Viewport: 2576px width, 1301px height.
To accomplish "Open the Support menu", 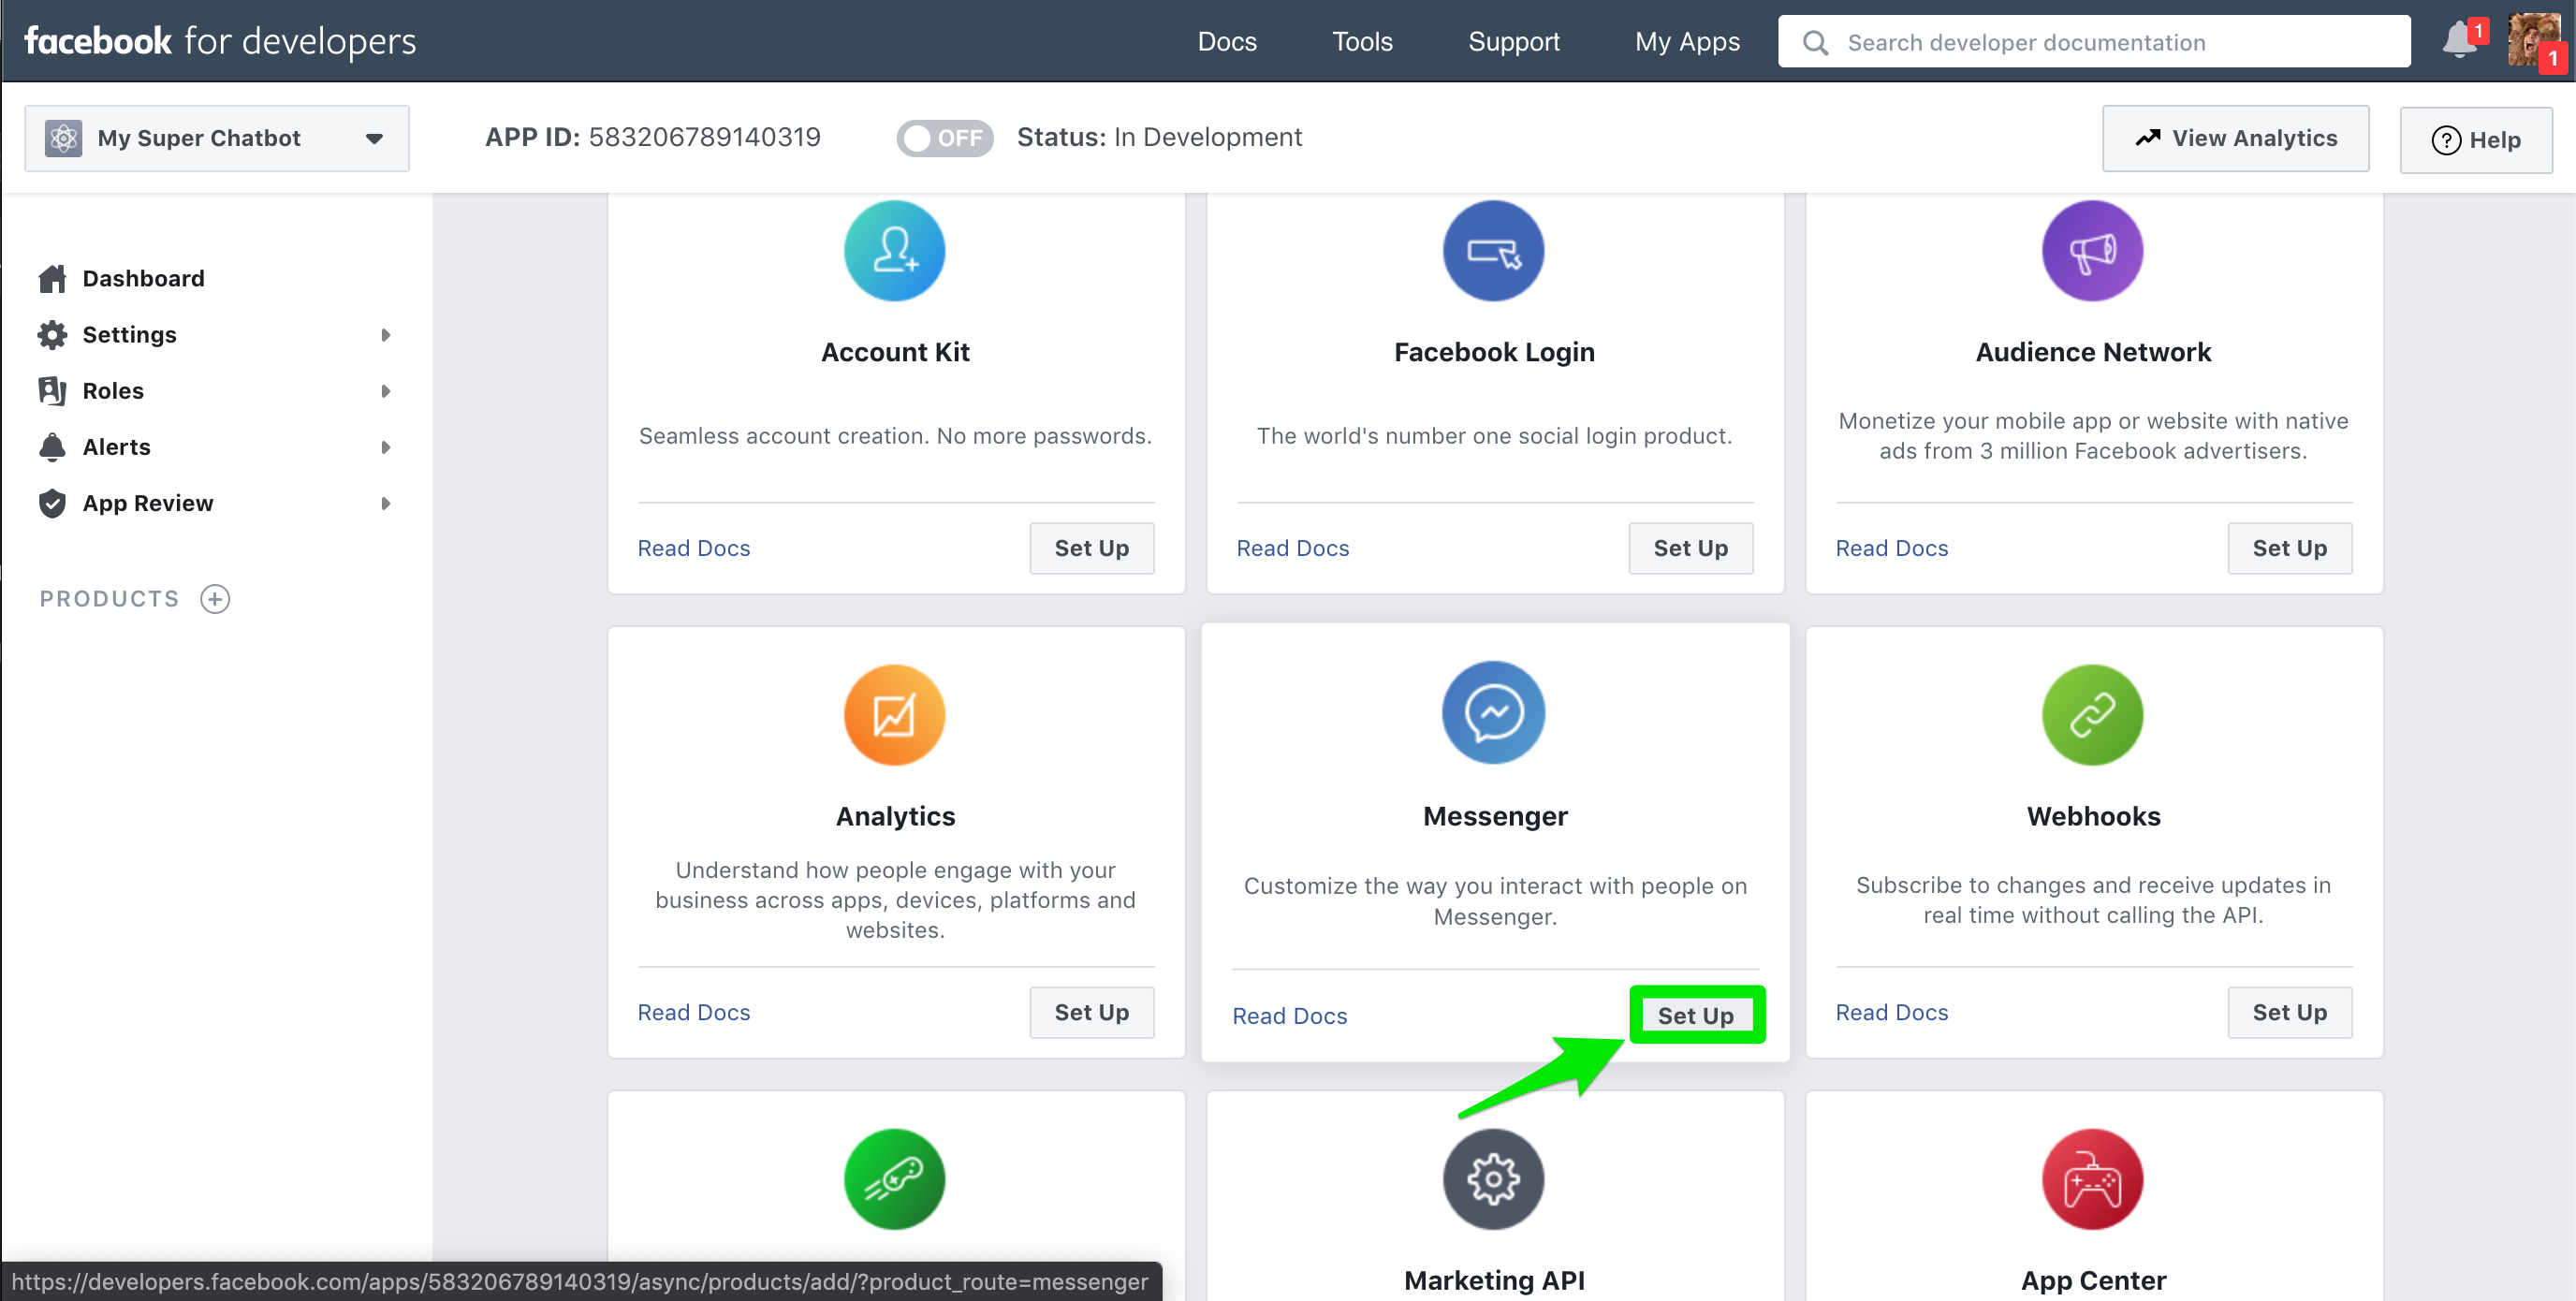I will pyautogui.click(x=1513, y=41).
